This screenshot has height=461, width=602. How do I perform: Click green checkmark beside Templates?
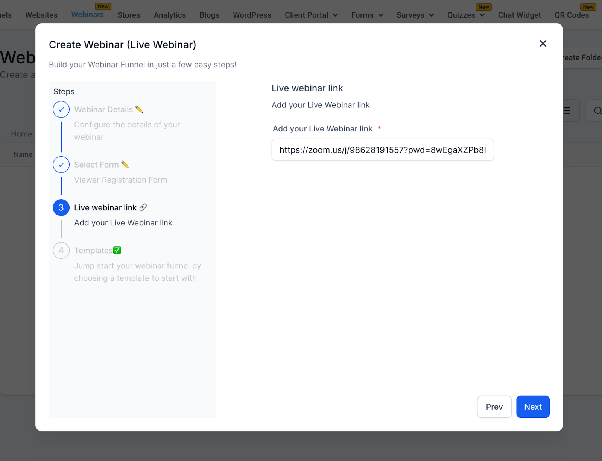[x=117, y=250]
